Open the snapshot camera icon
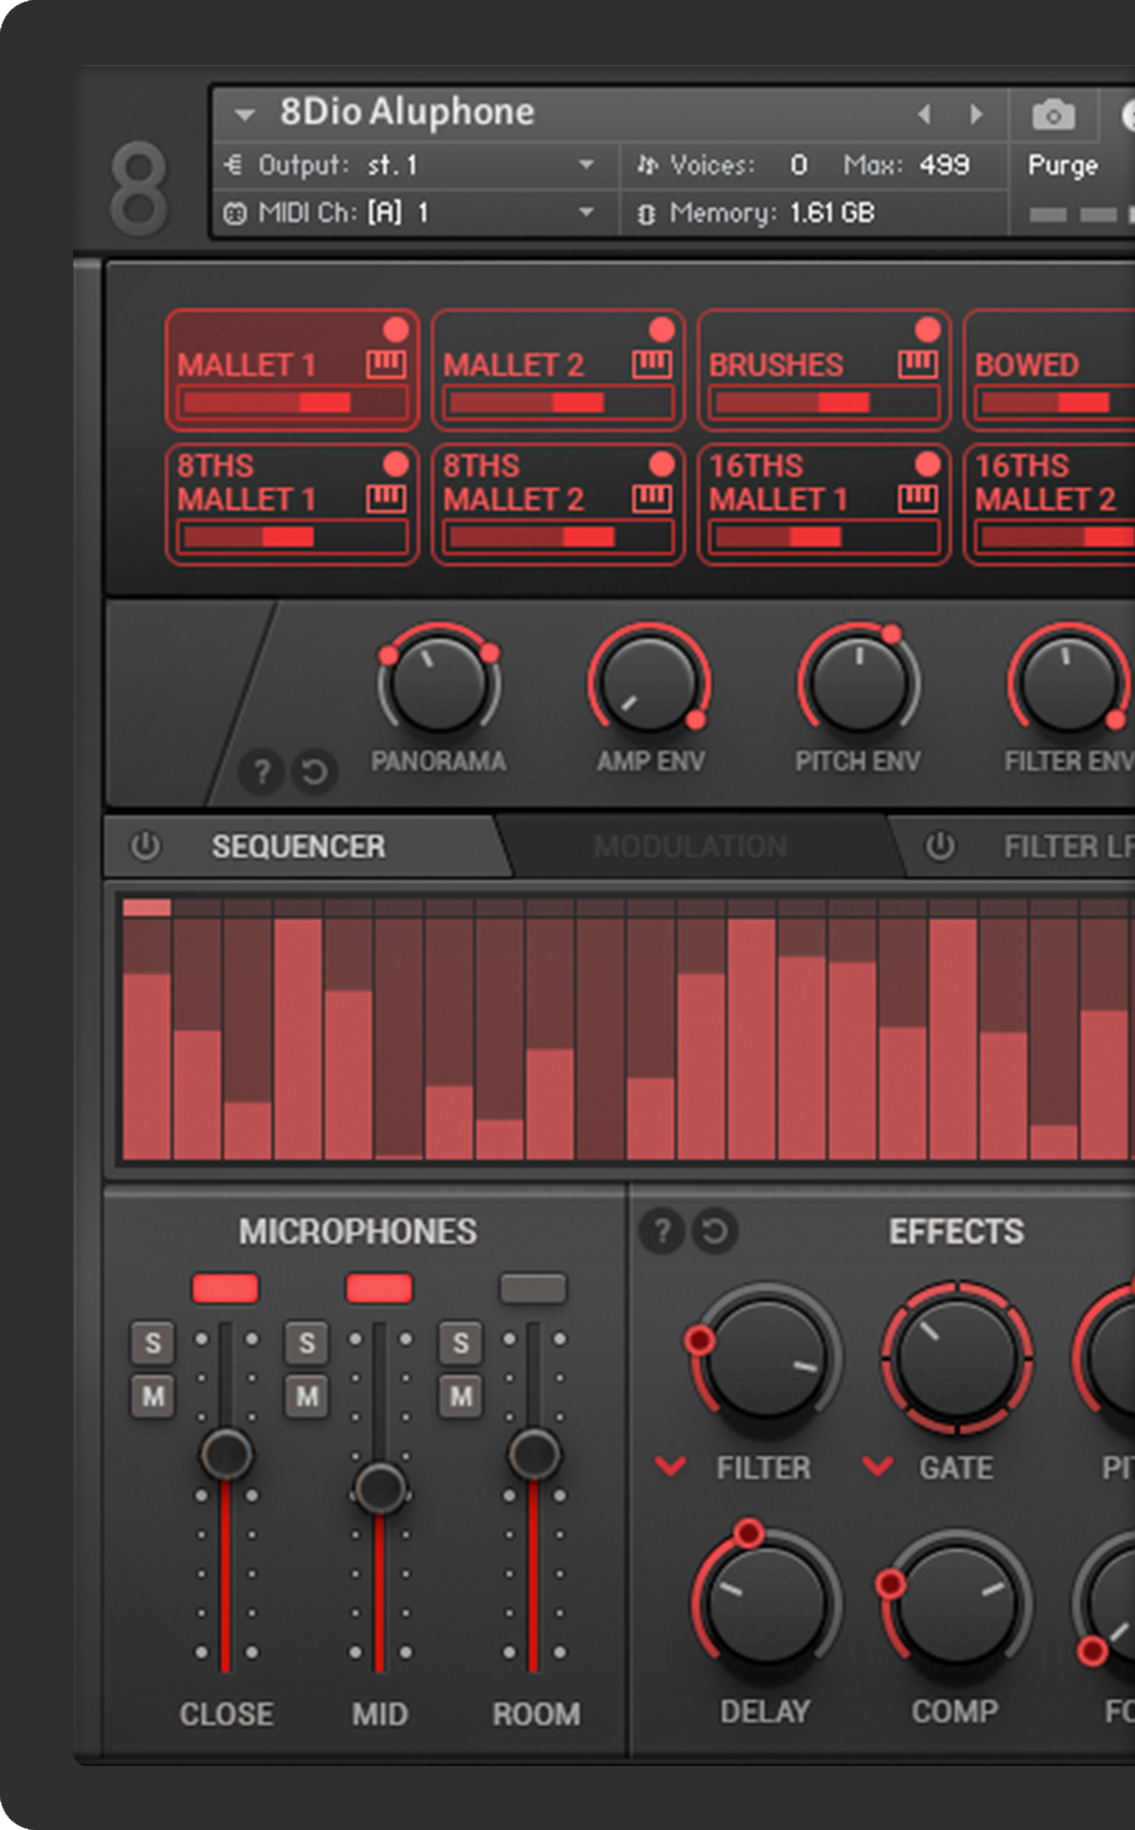 tap(1053, 115)
